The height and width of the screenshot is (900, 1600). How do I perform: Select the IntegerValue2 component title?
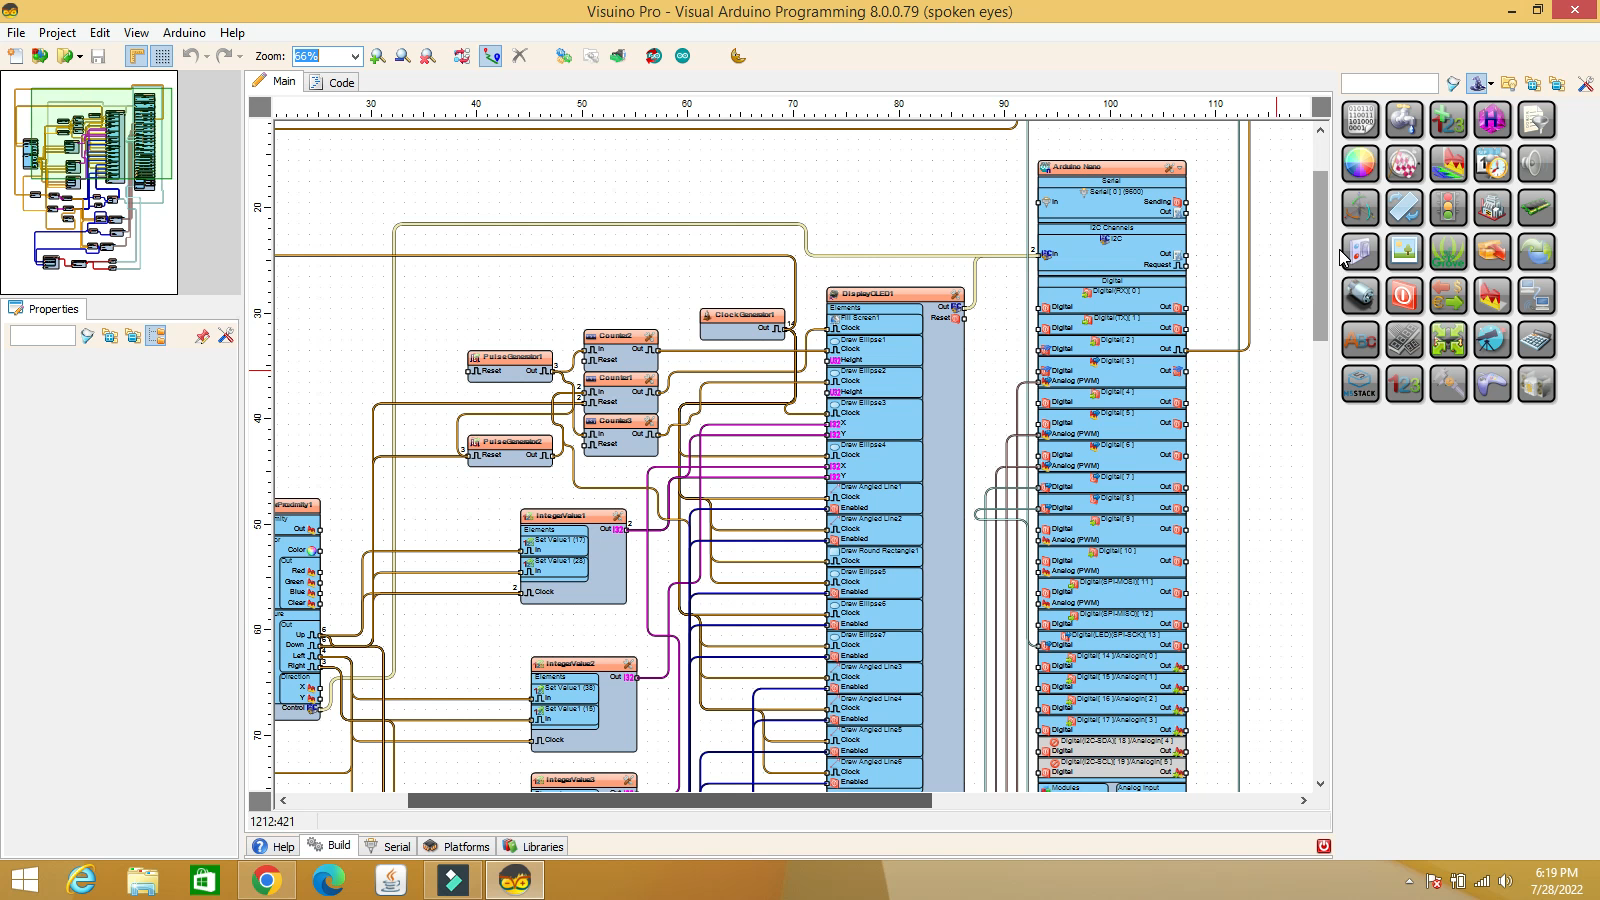pyautogui.click(x=570, y=664)
